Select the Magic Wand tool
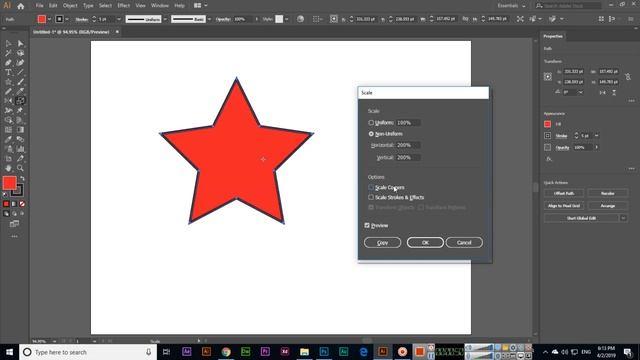Viewport: 640px width, 360px height. (8, 53)
